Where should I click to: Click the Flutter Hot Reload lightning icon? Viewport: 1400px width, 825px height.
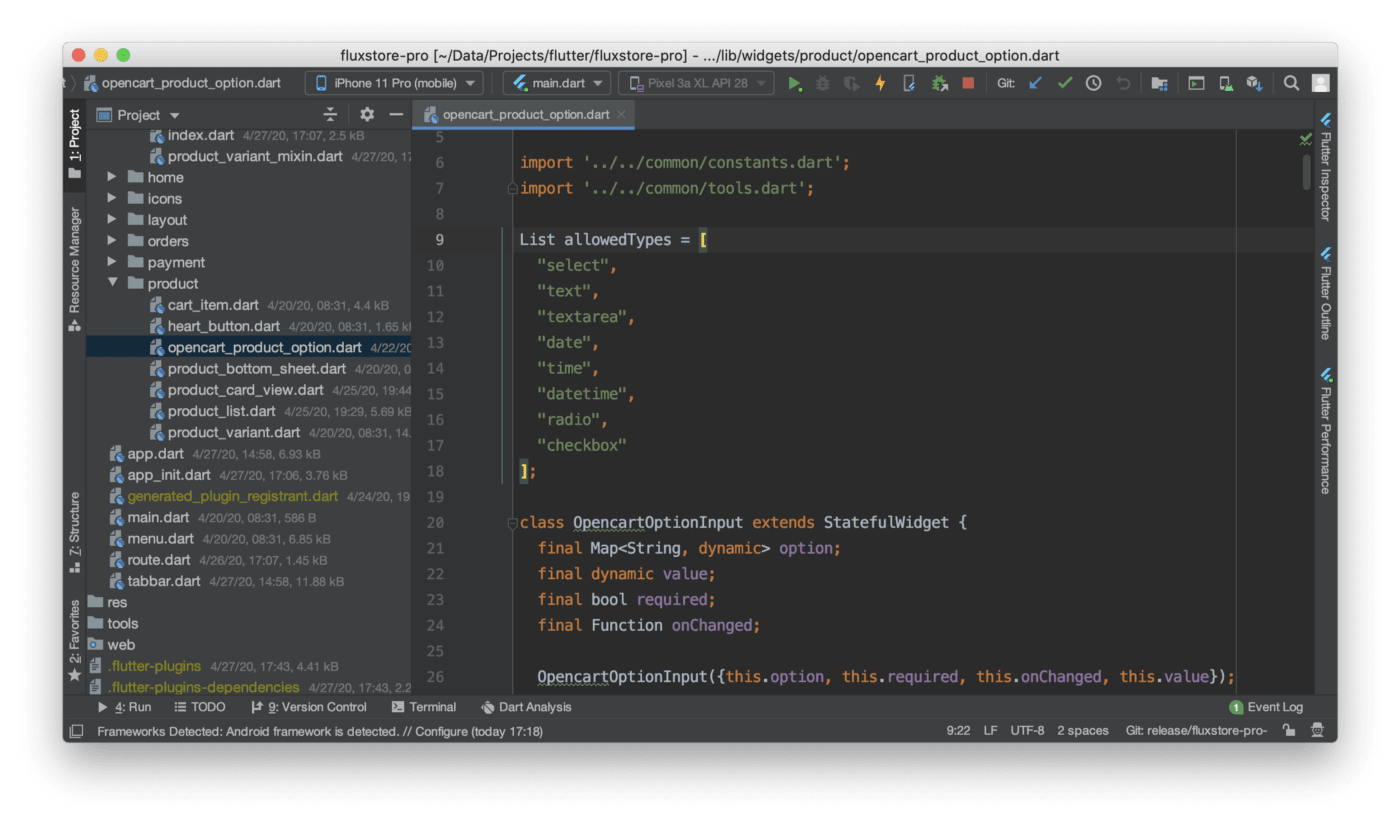tap(880, 83)
